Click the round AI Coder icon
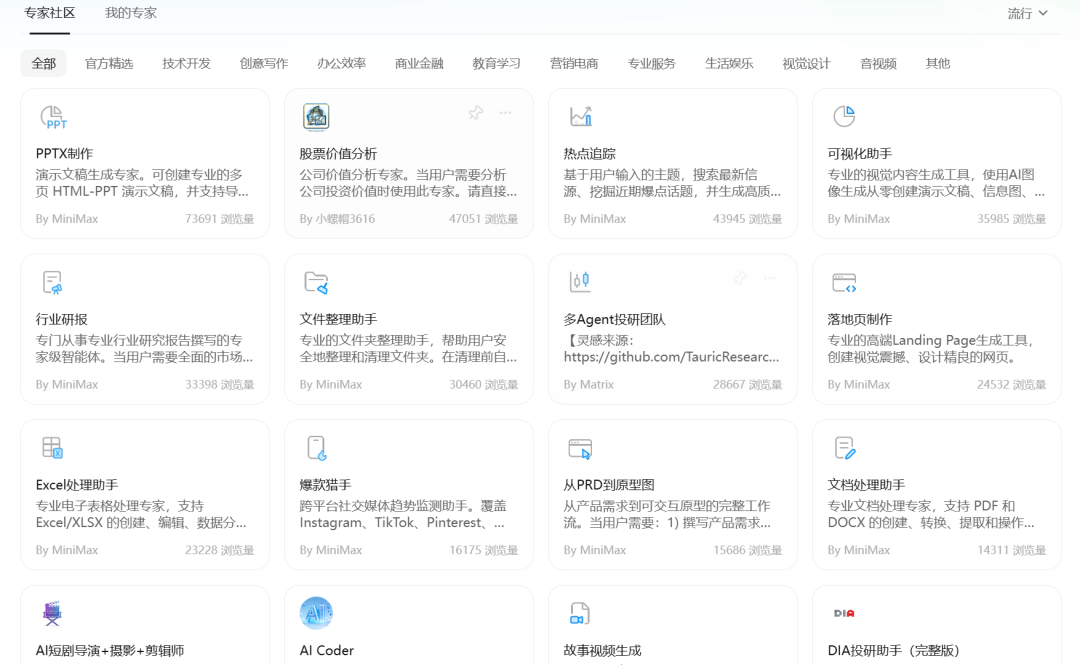The image size is (1080, 665). click(318, 612)
